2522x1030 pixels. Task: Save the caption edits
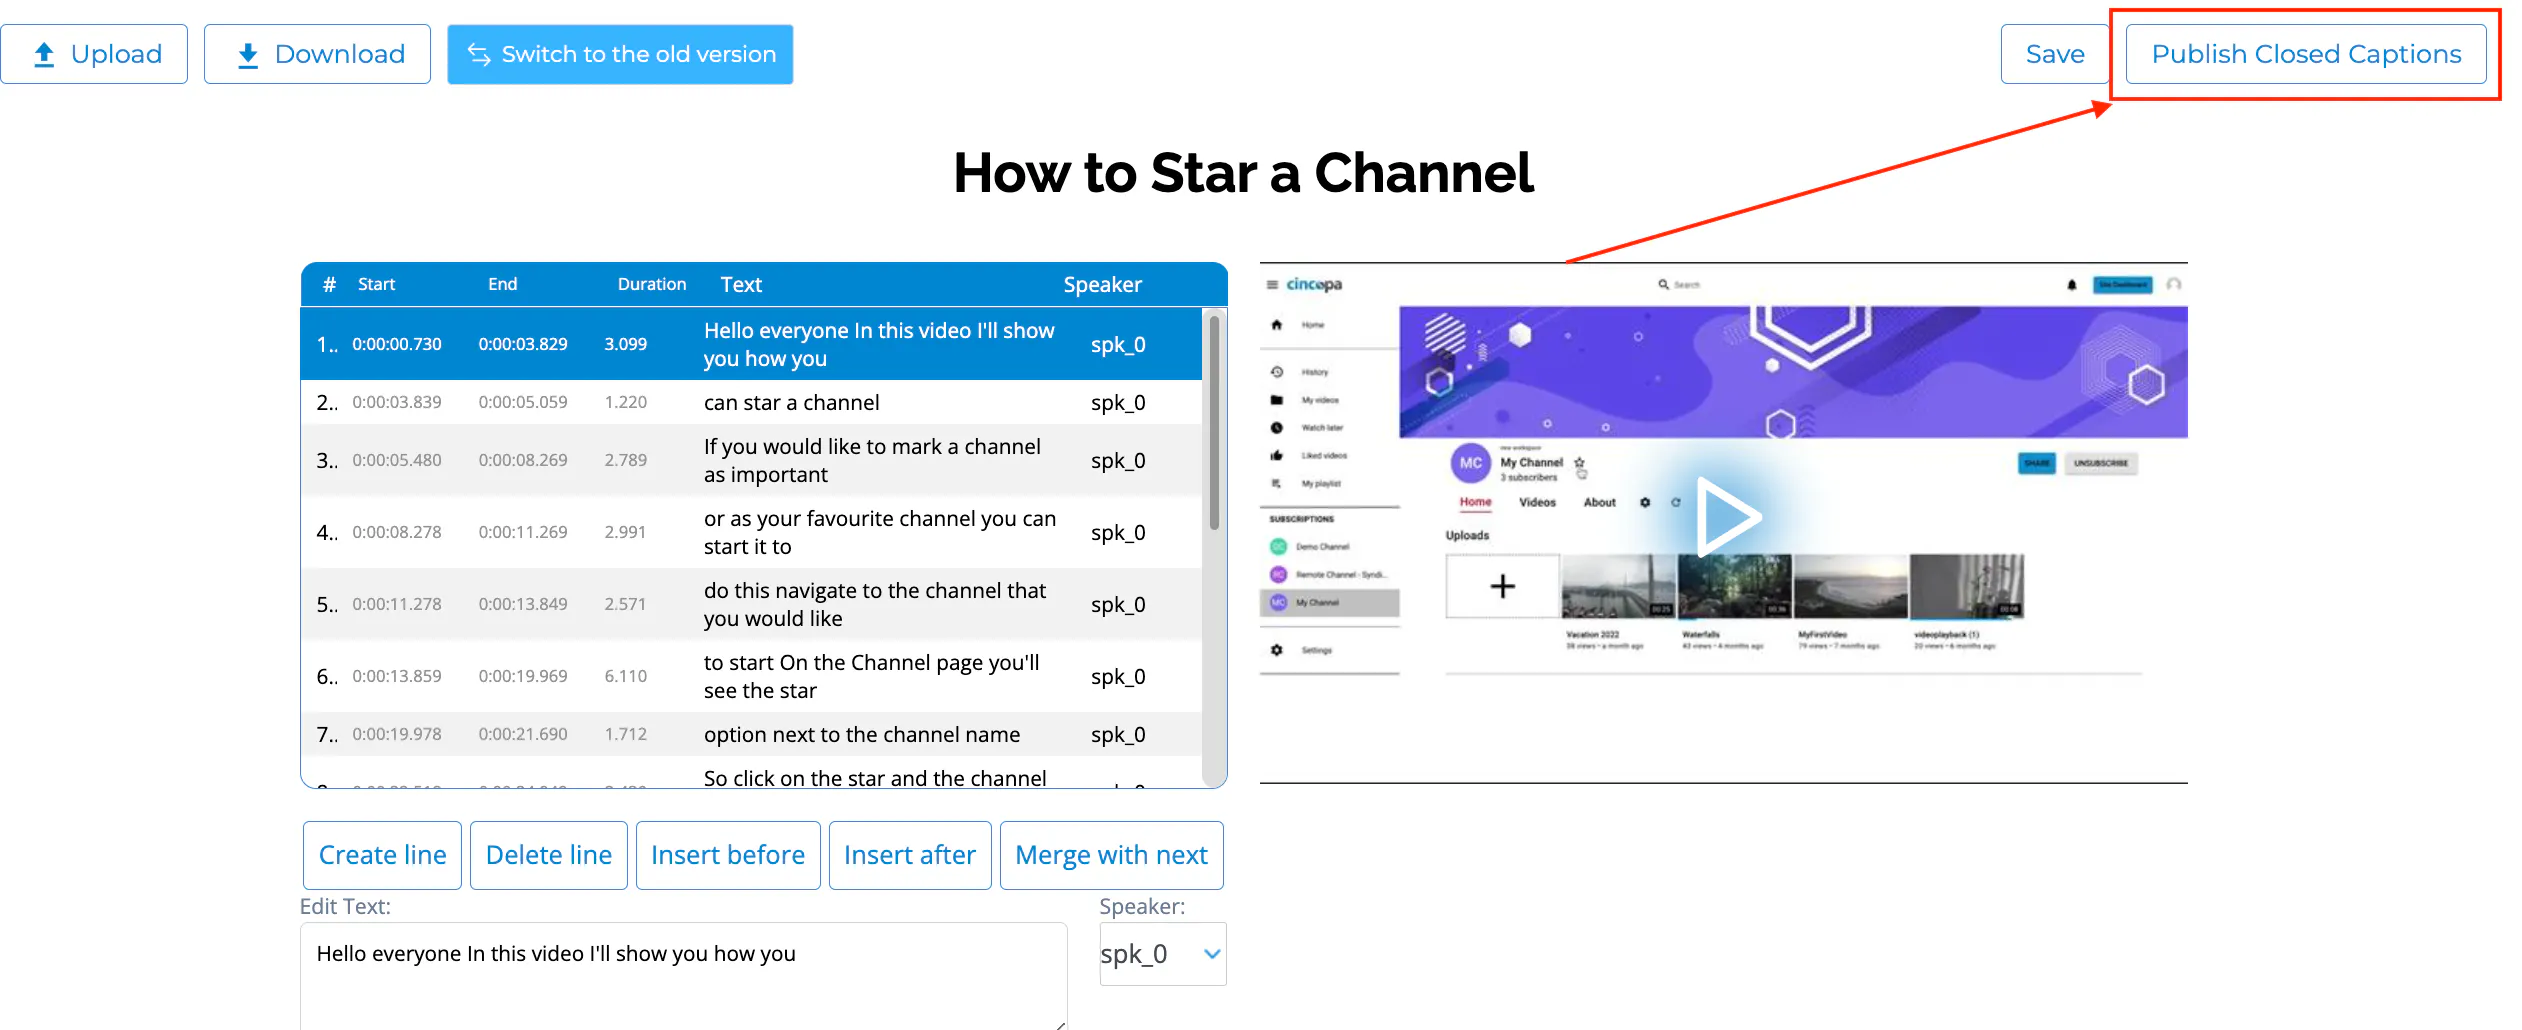point(2055,54)
